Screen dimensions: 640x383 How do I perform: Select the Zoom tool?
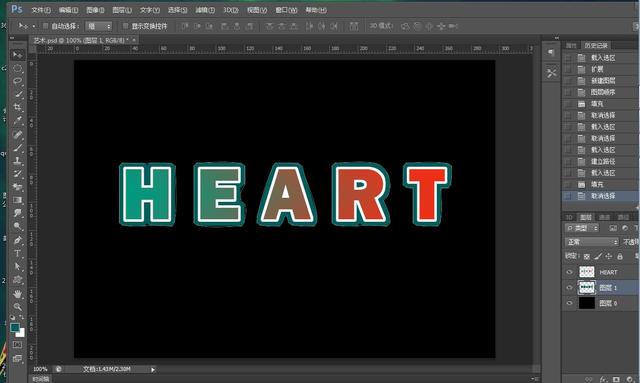17,306
